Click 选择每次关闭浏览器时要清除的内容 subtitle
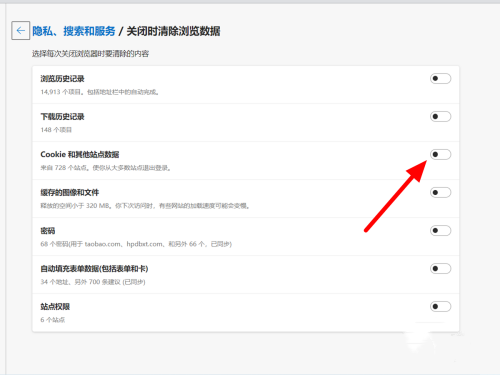Screen dimensions: 500x375 tap(90, 54)
